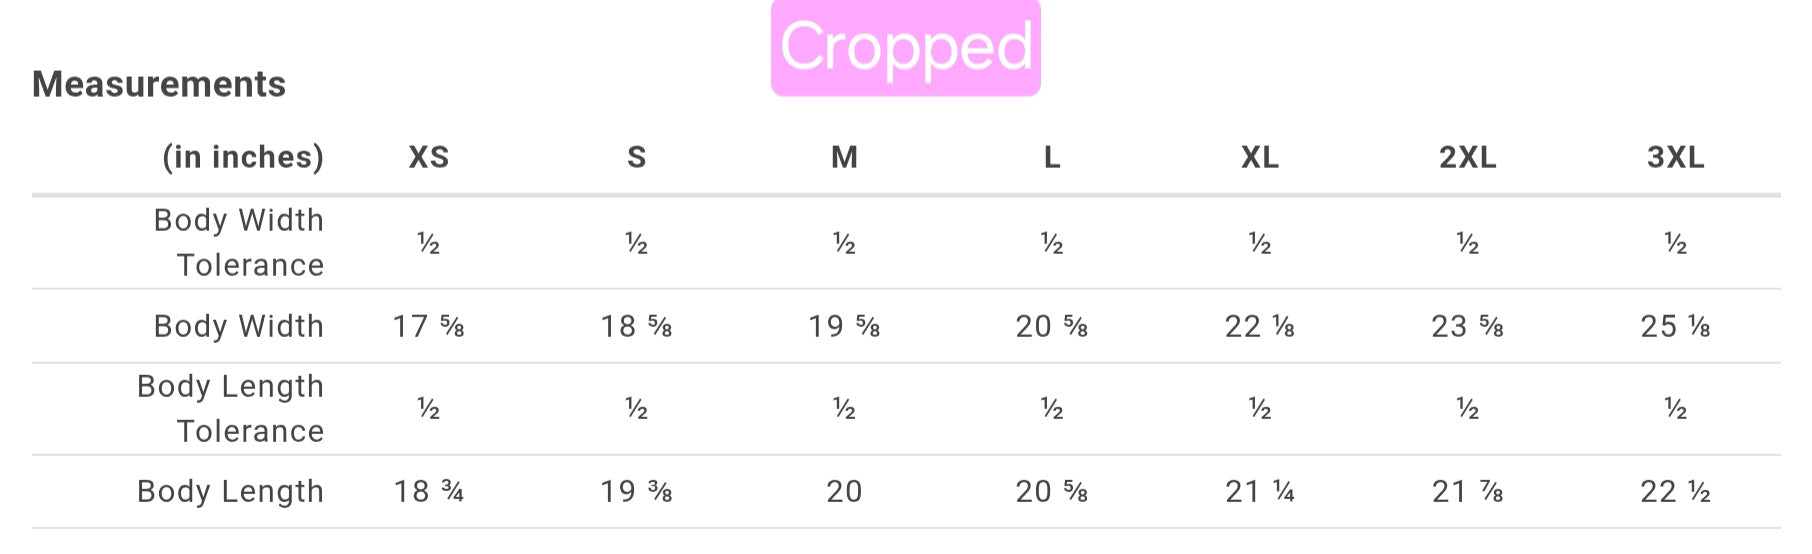Image resolution: width=1812 pixels, height=554 pixels.
Task: Click the M size column header
Action: (x=844, y=157)
